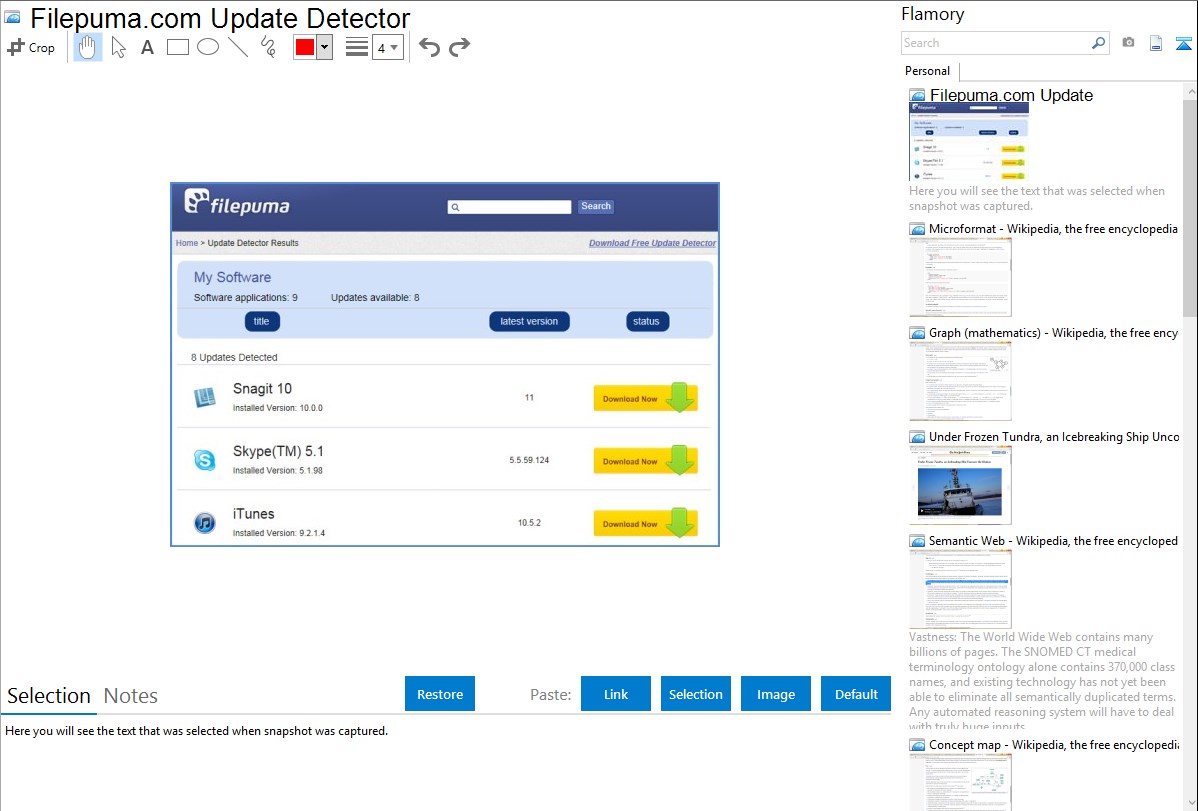This screenshot has width=1198, height=811.
Task: Activate the hand pan tool
Action: 87,47
